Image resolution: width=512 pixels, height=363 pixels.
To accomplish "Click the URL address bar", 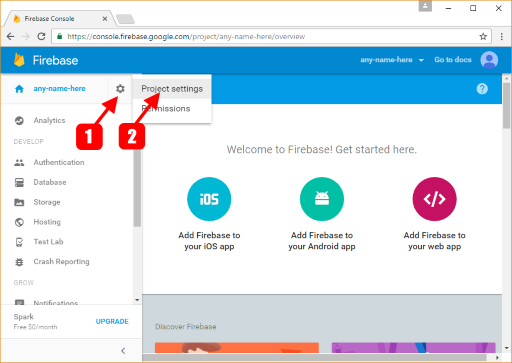I will pyautogui.click(x=272, y=36).
